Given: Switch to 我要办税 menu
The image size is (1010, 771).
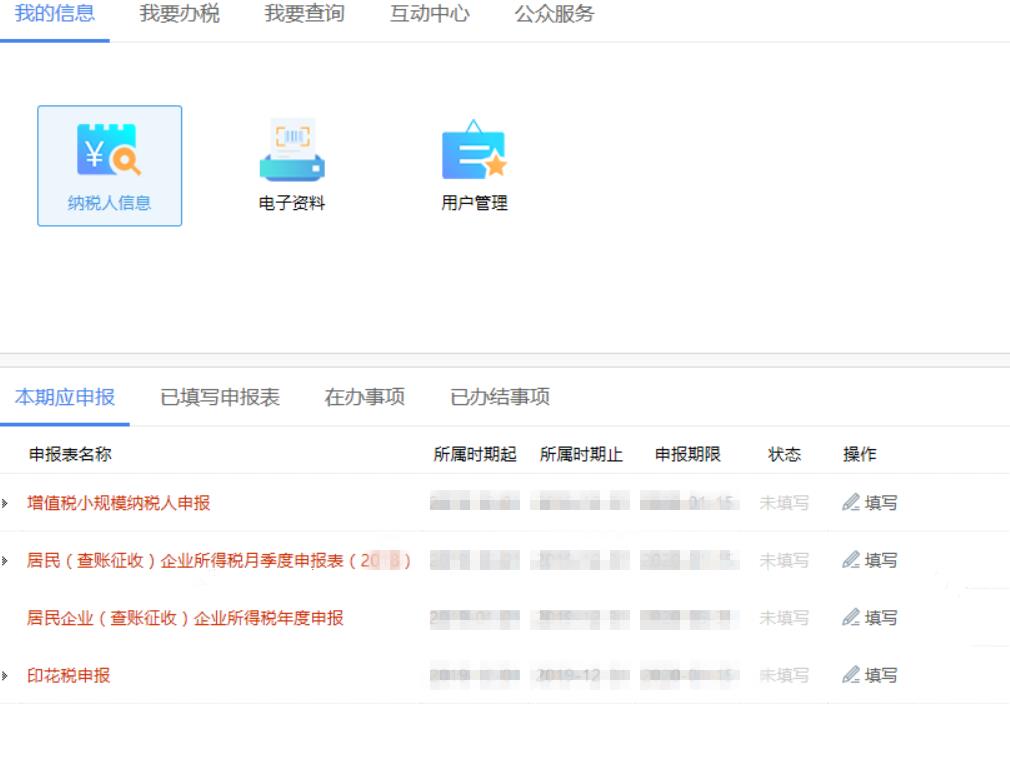Looking at the screenshot, I should (x=179, y=14).
